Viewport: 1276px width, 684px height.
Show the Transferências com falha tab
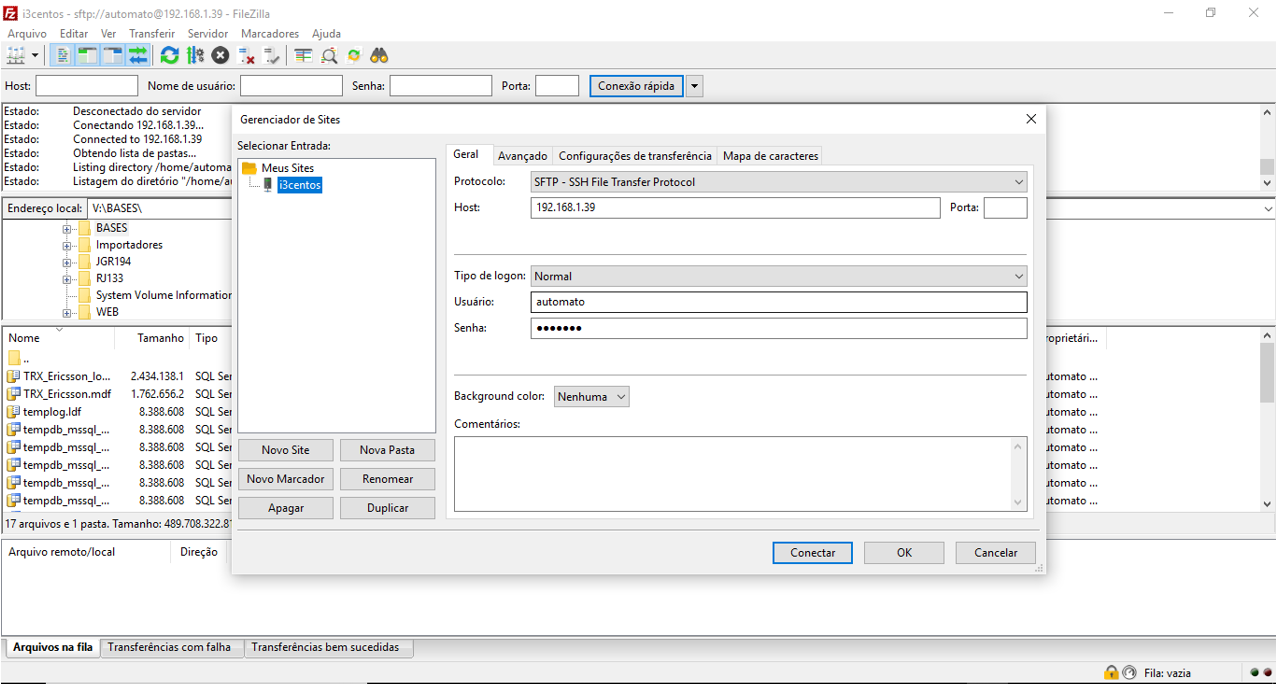169,648
